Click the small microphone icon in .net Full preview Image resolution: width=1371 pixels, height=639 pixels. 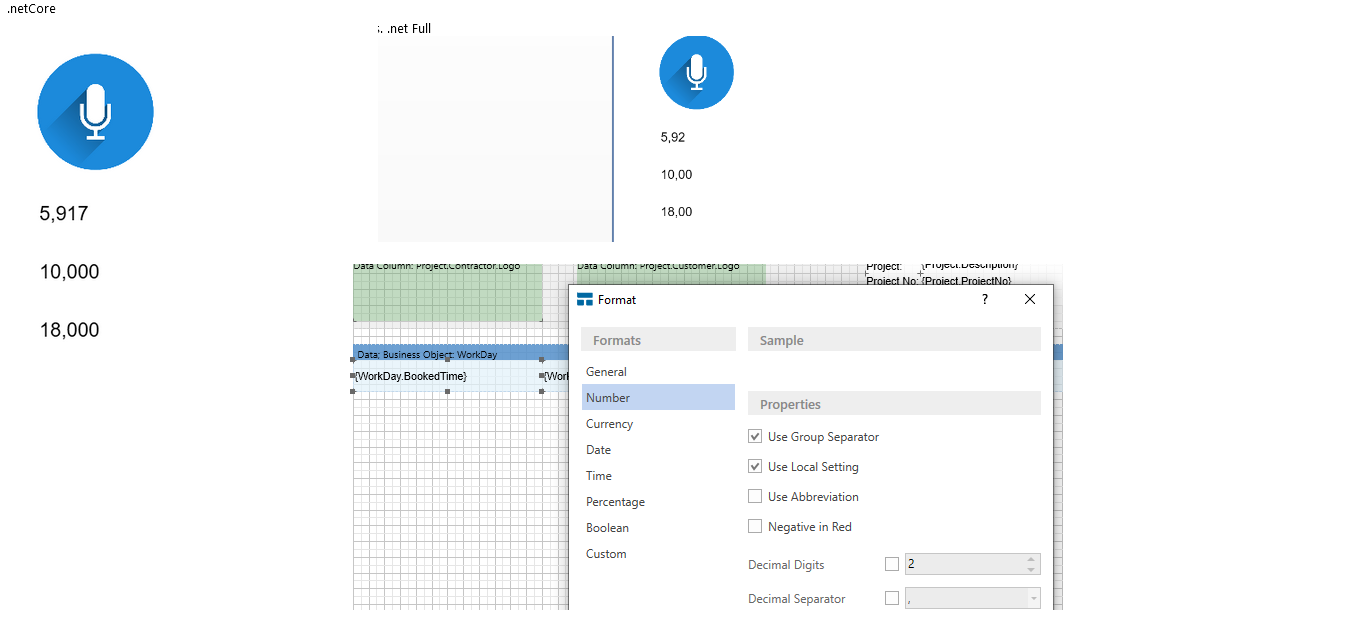click(696, 72)
